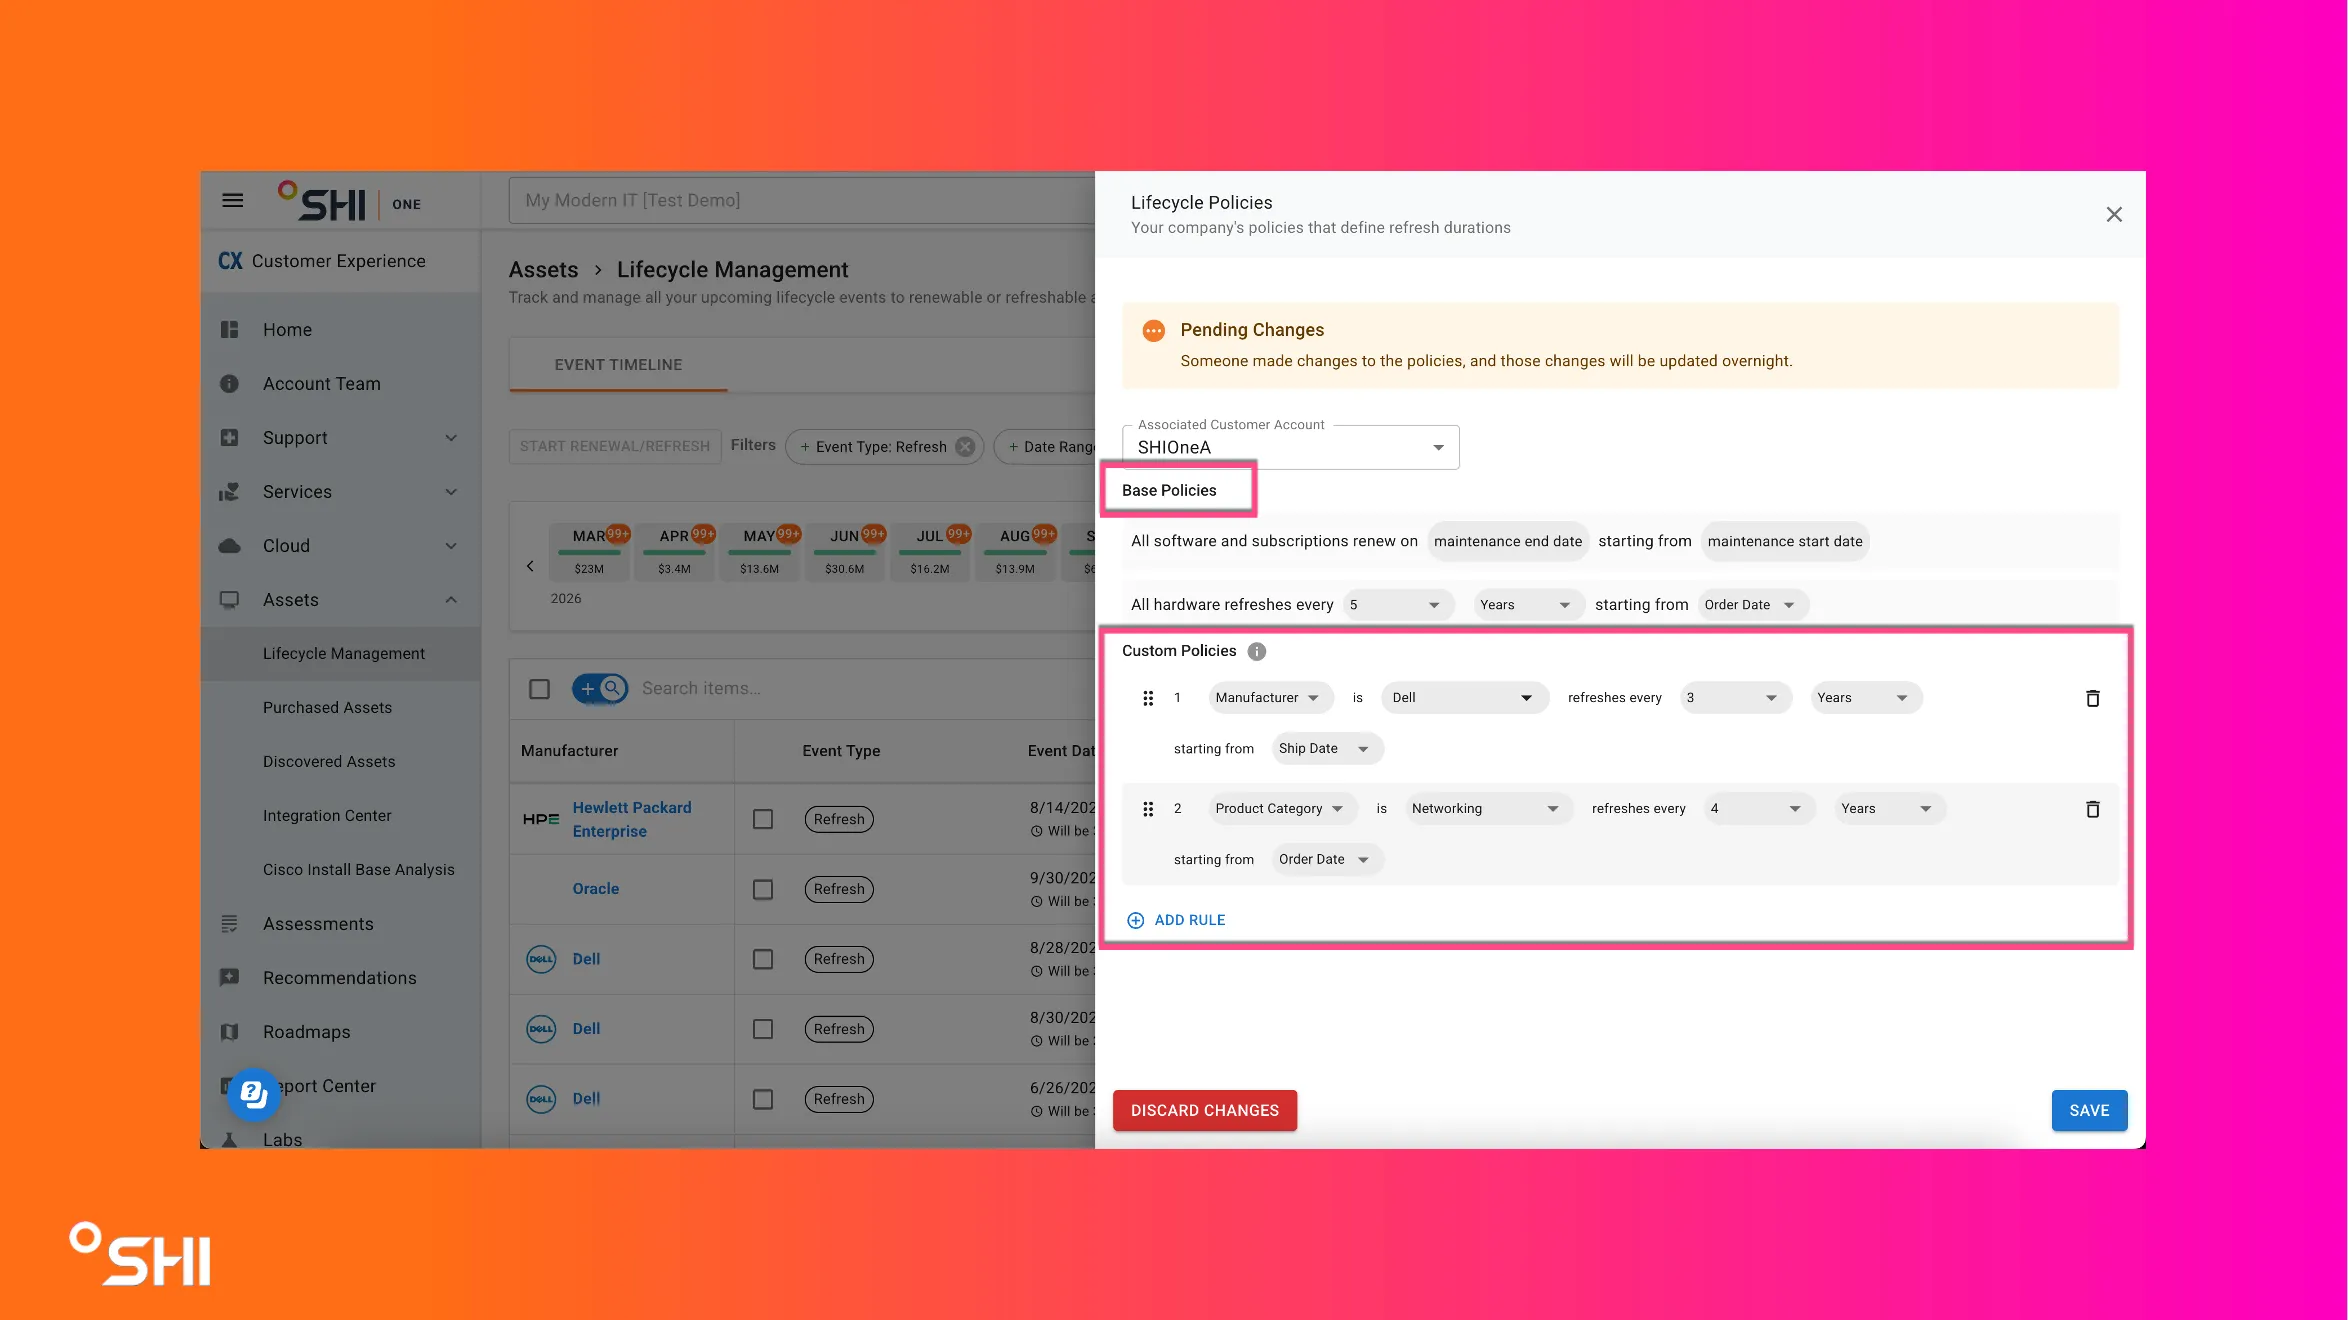
Task: Click the Home sidebar icon
Action: (x=230, y=330)
